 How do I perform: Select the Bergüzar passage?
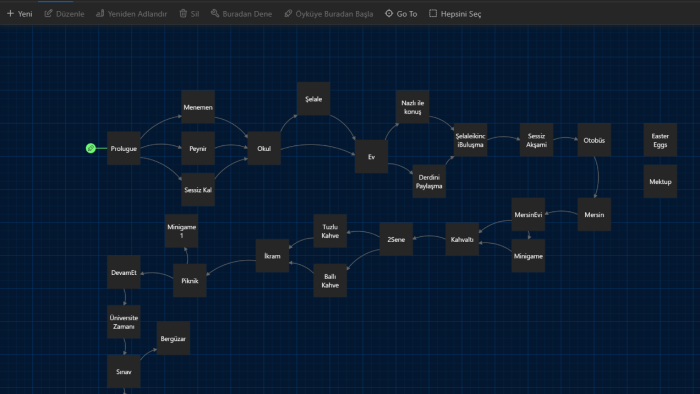(x=173, y=338)
